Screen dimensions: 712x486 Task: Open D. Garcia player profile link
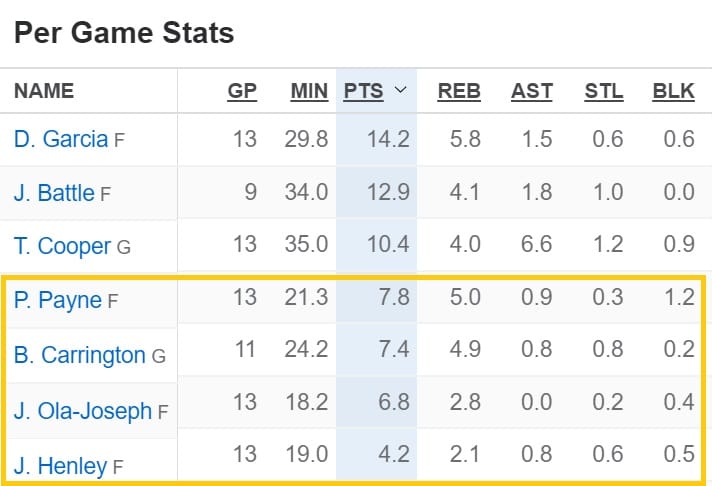(x=61, y=140)
